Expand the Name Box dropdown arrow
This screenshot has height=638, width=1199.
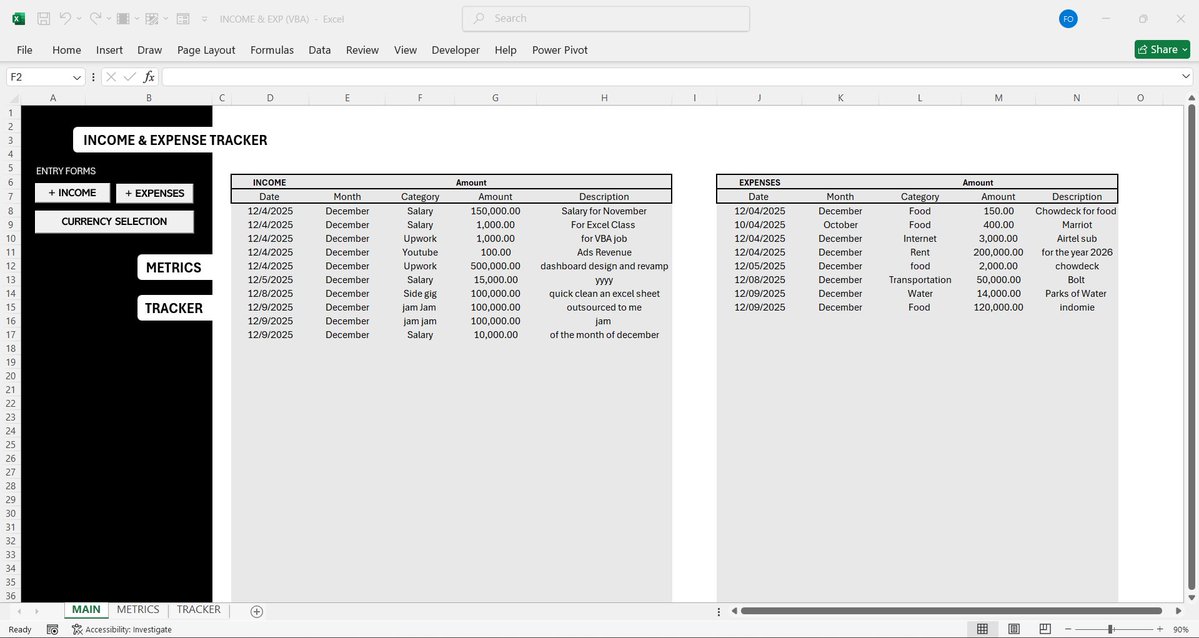click(76, 77)
